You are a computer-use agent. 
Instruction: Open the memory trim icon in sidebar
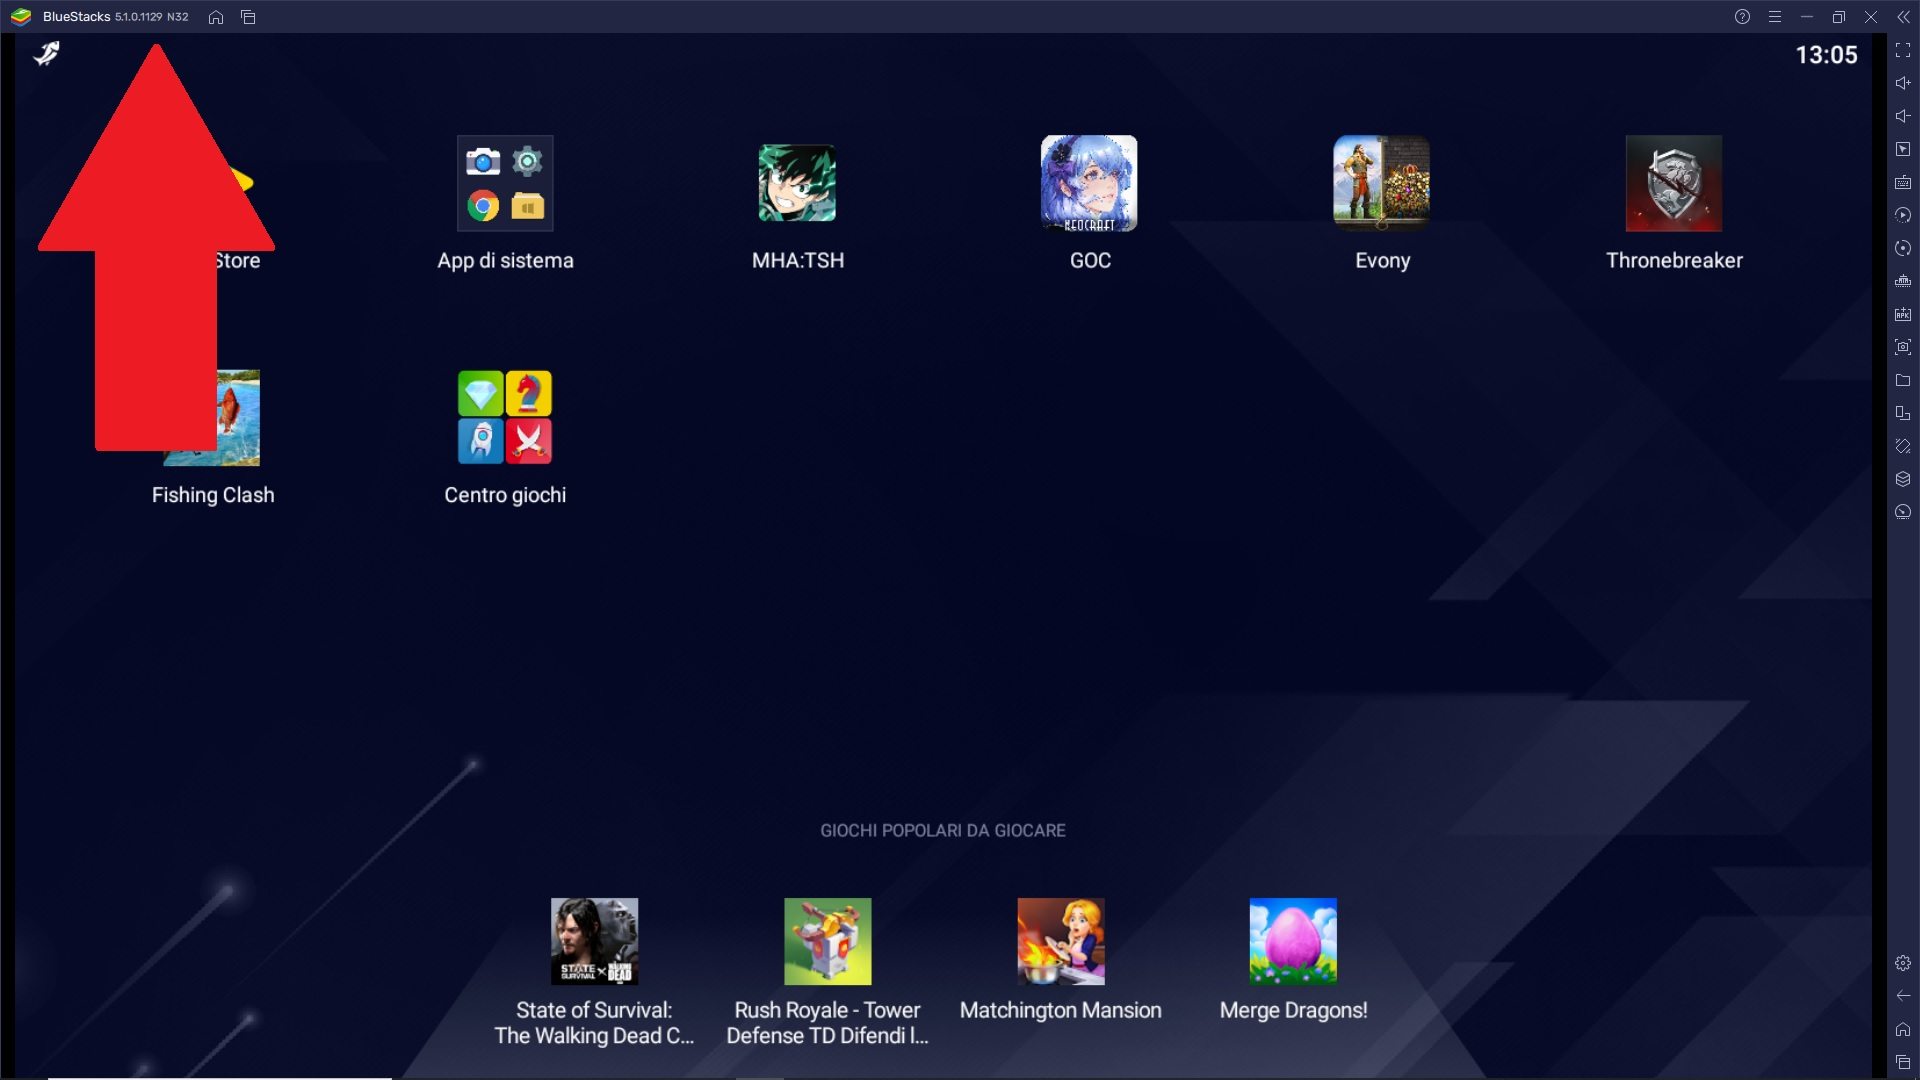coord(1903,281)
